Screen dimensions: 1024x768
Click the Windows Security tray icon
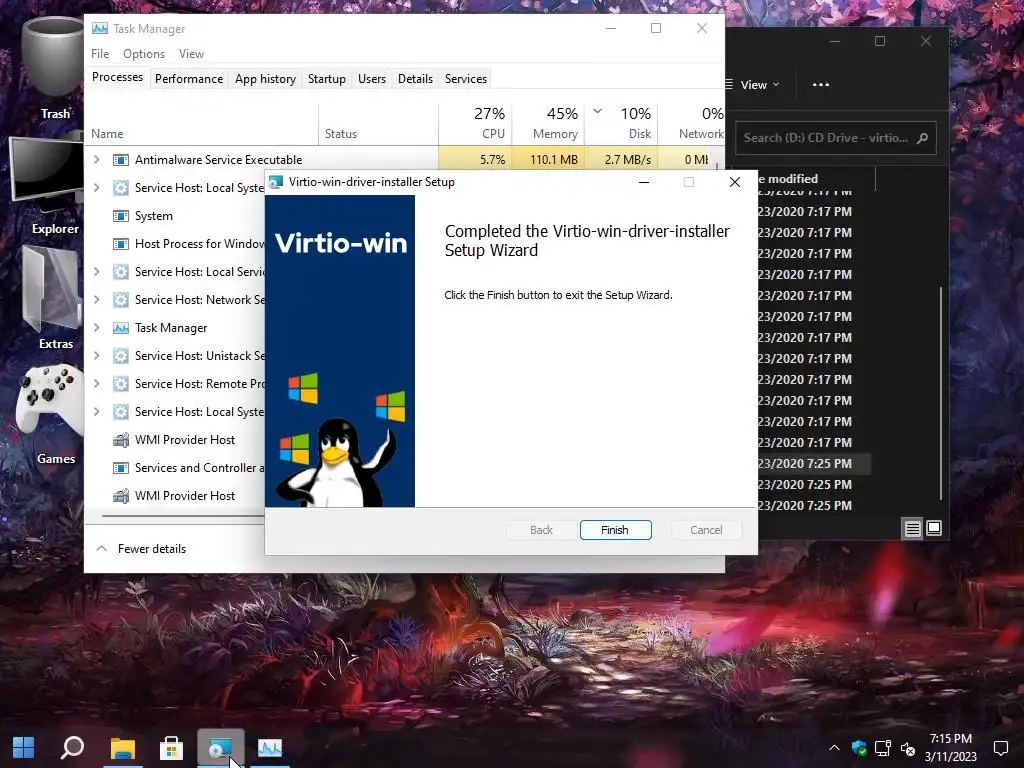point(859,748)
